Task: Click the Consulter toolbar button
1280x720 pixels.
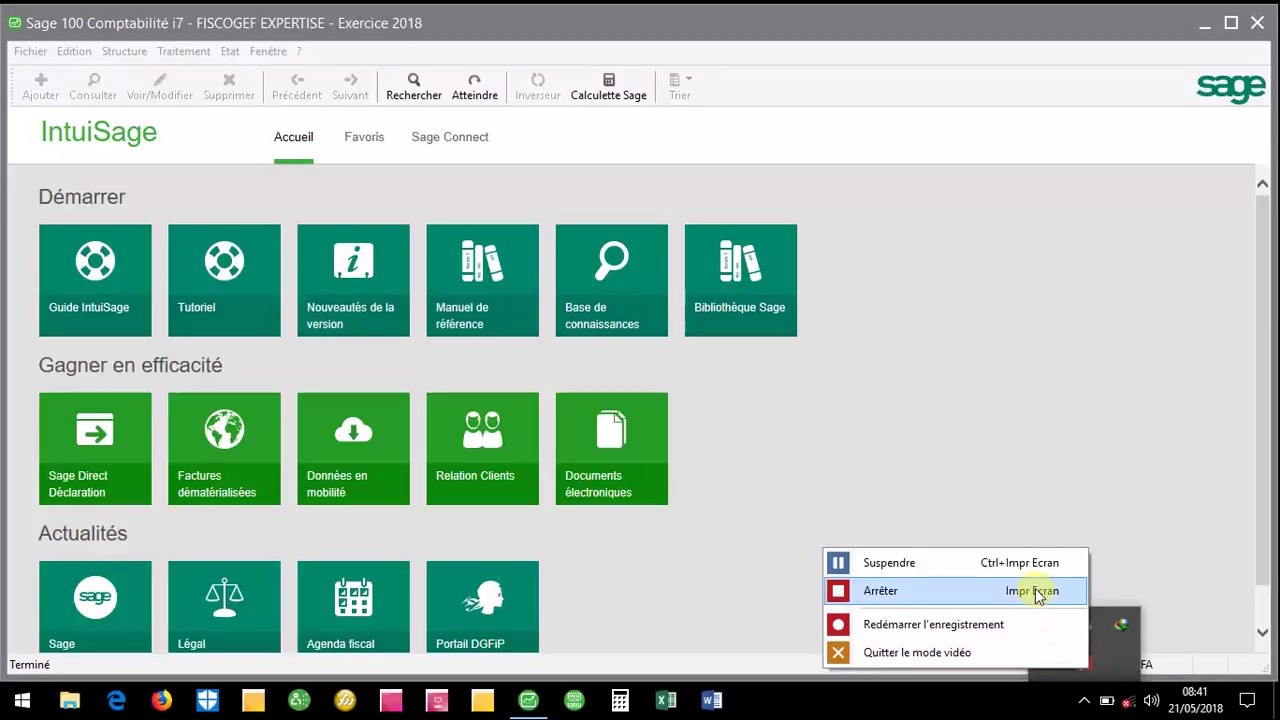Action: [x=93, y=86]
